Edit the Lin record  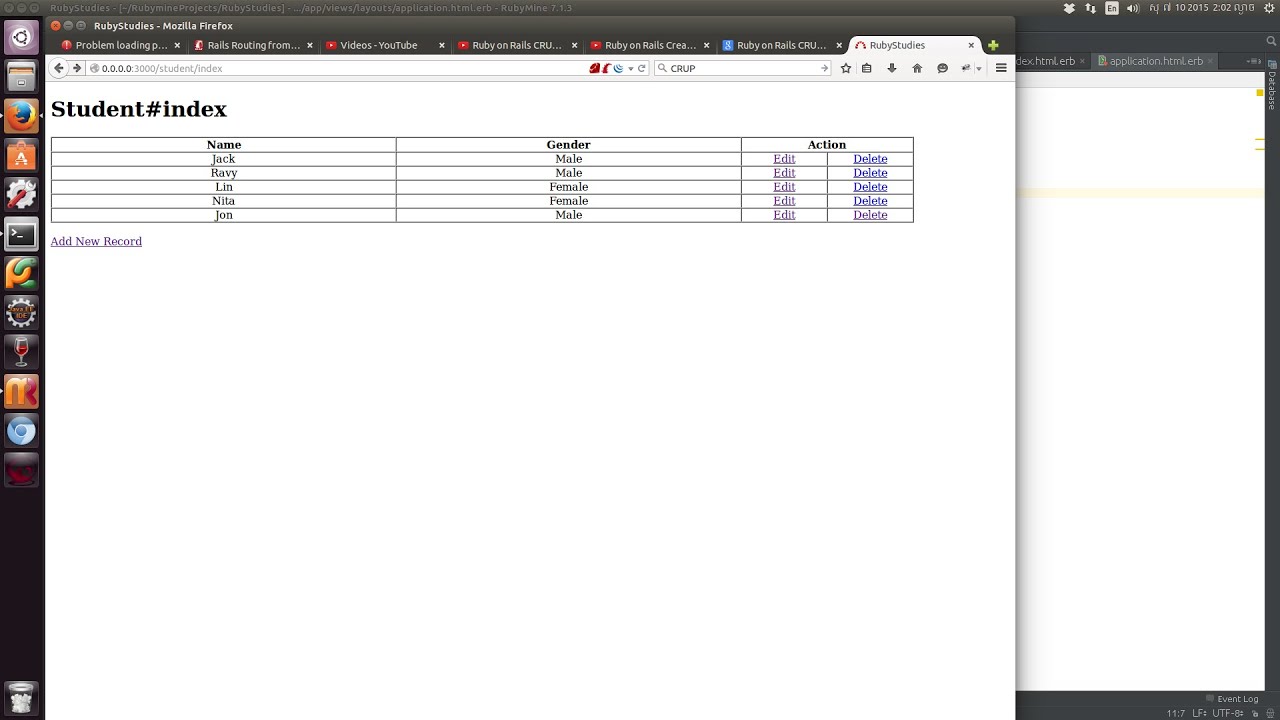point(784,187)
